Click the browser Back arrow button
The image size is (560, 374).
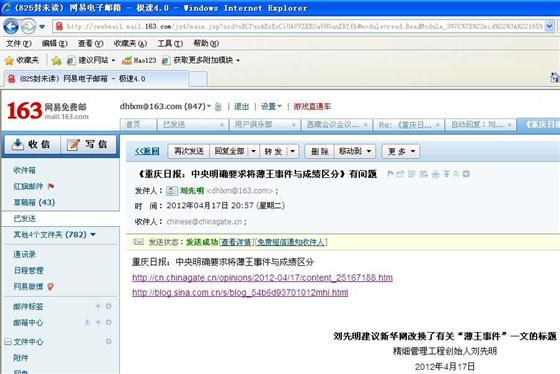[x=11, y=26]
